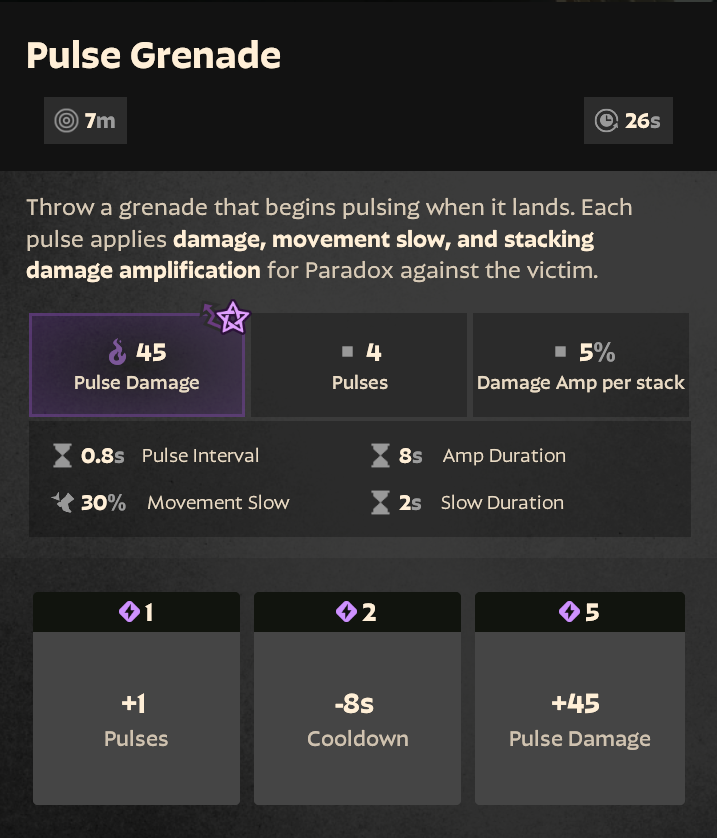Click the 26s cooldown badge
717x838 pixels.
click(x=628, y=122)
